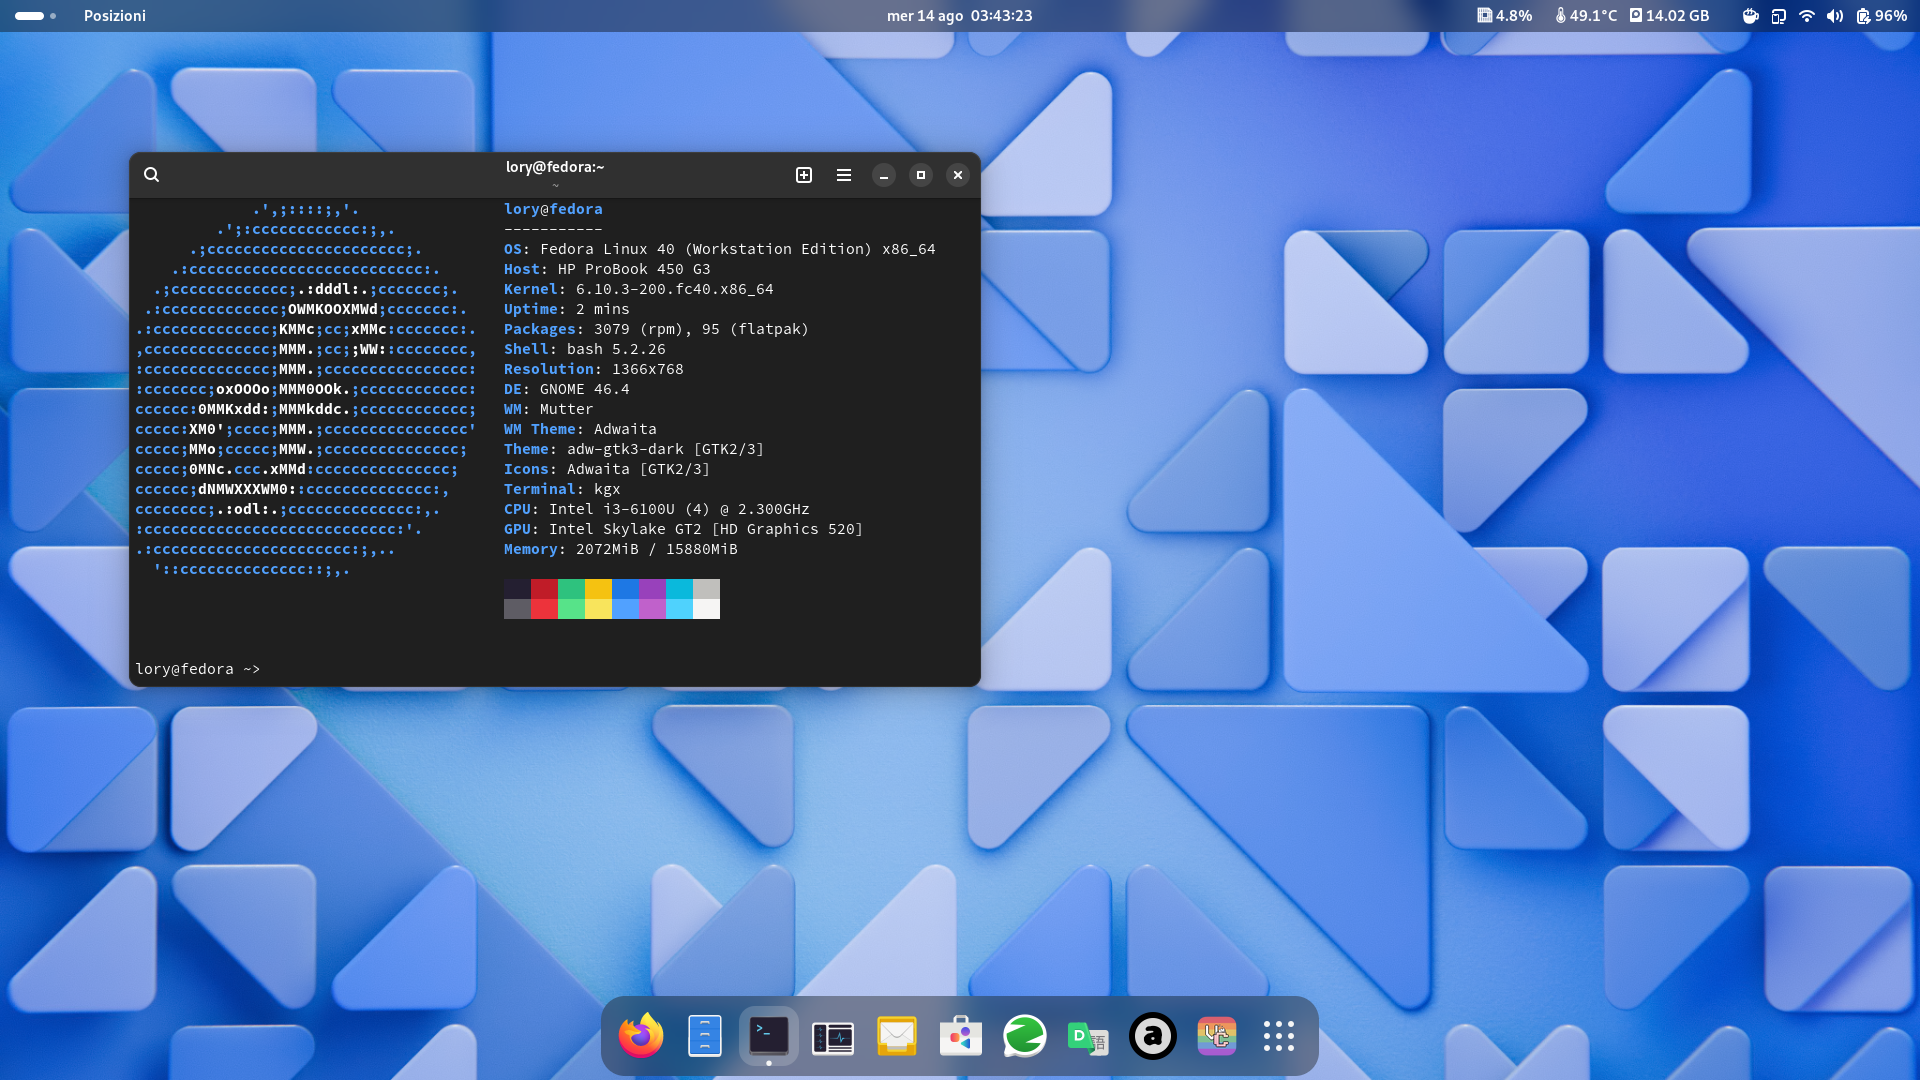The width and height of the screenshot is (1920, 1080).
Task: Open a new terminal tab
Action: tap(804, 175)
